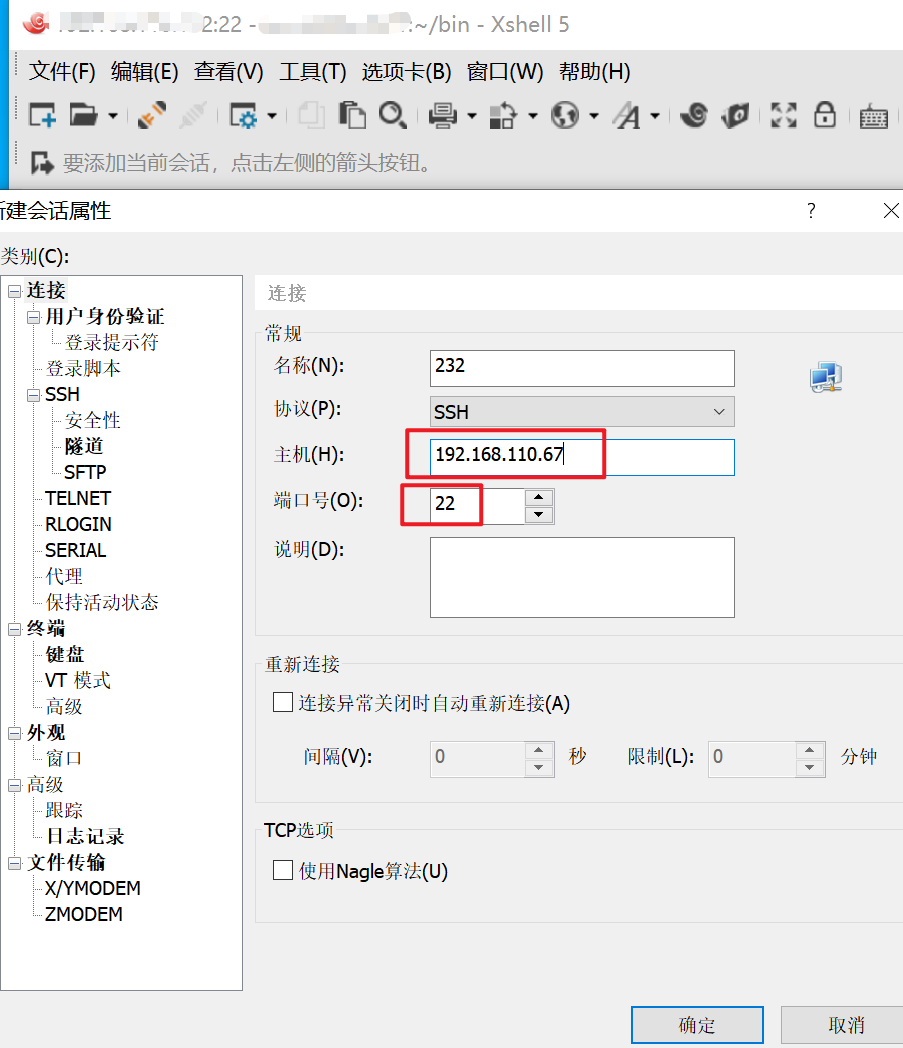This screenshot has height=1048, width=903.
Task: Collapse the 外观 tree node
Action: (14, 734)
